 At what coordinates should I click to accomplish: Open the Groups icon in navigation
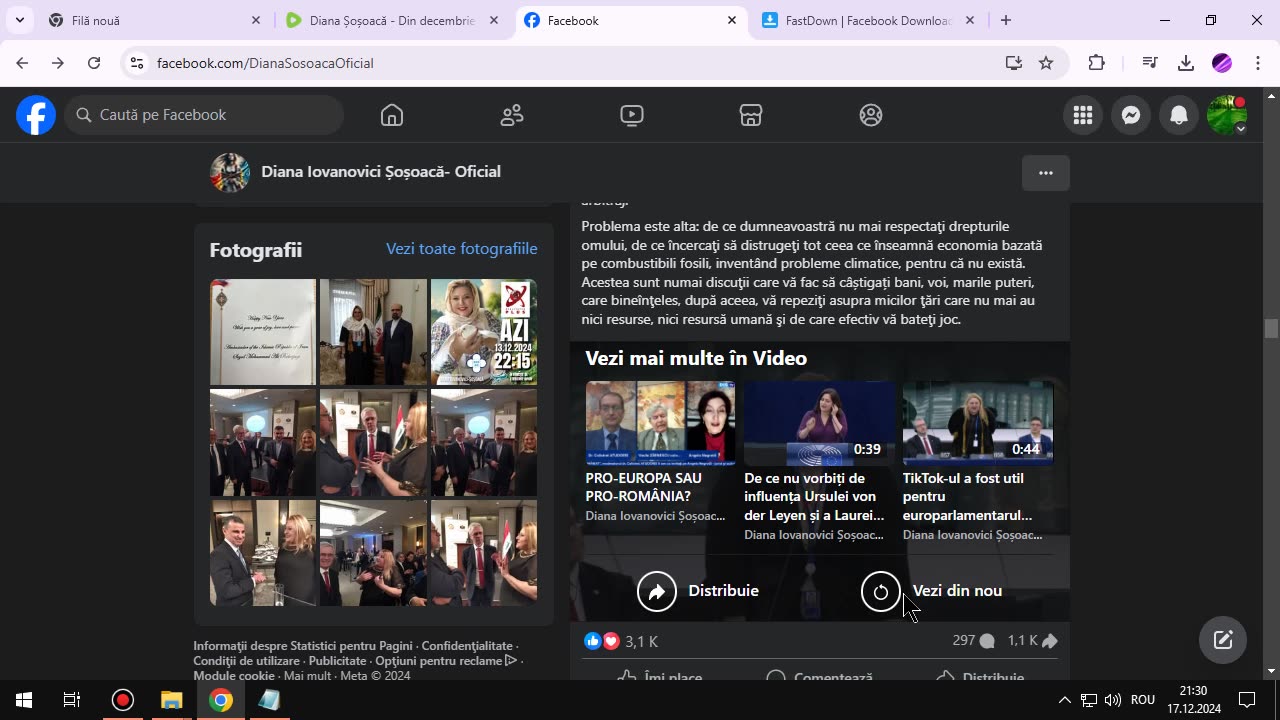pos(871,115)
